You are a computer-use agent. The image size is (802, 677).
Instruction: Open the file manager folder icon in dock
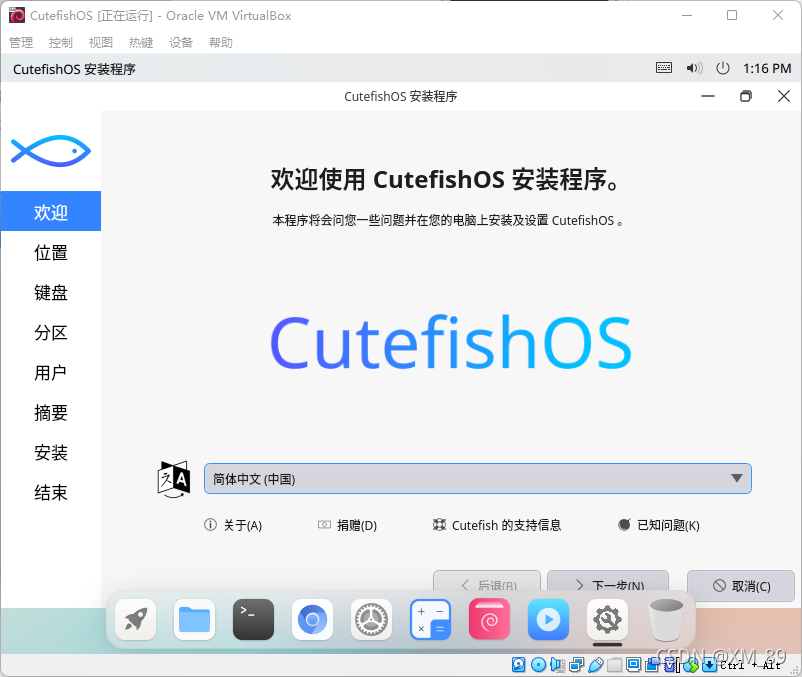[194, 619]
